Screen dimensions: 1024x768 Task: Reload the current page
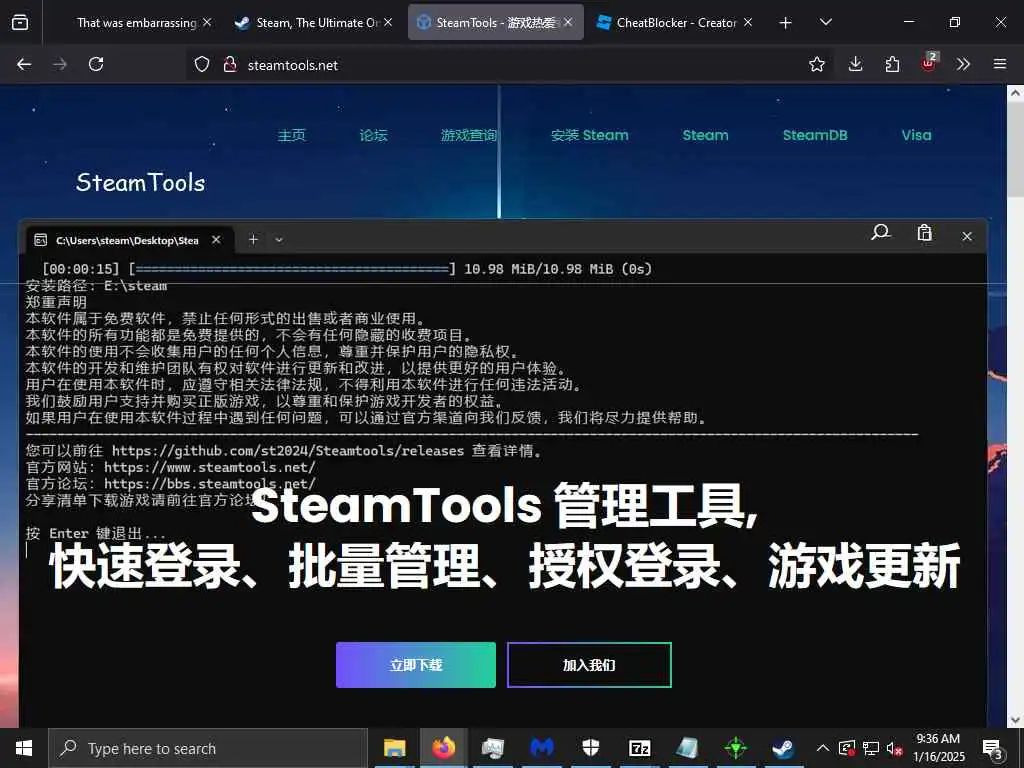pyautogui.click(x=96, y=64)
